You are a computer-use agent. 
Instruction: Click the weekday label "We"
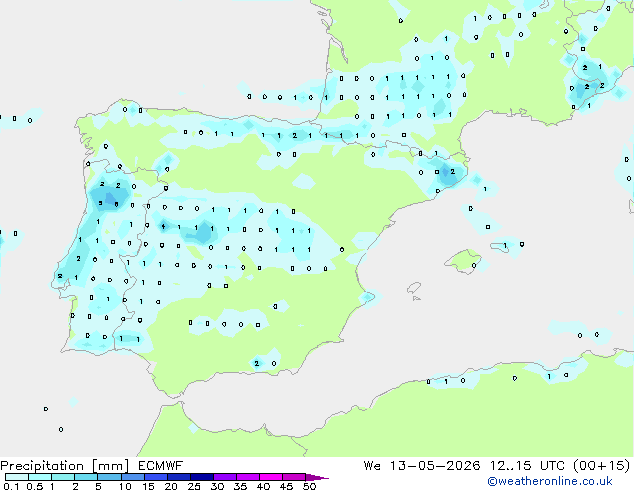372,466
